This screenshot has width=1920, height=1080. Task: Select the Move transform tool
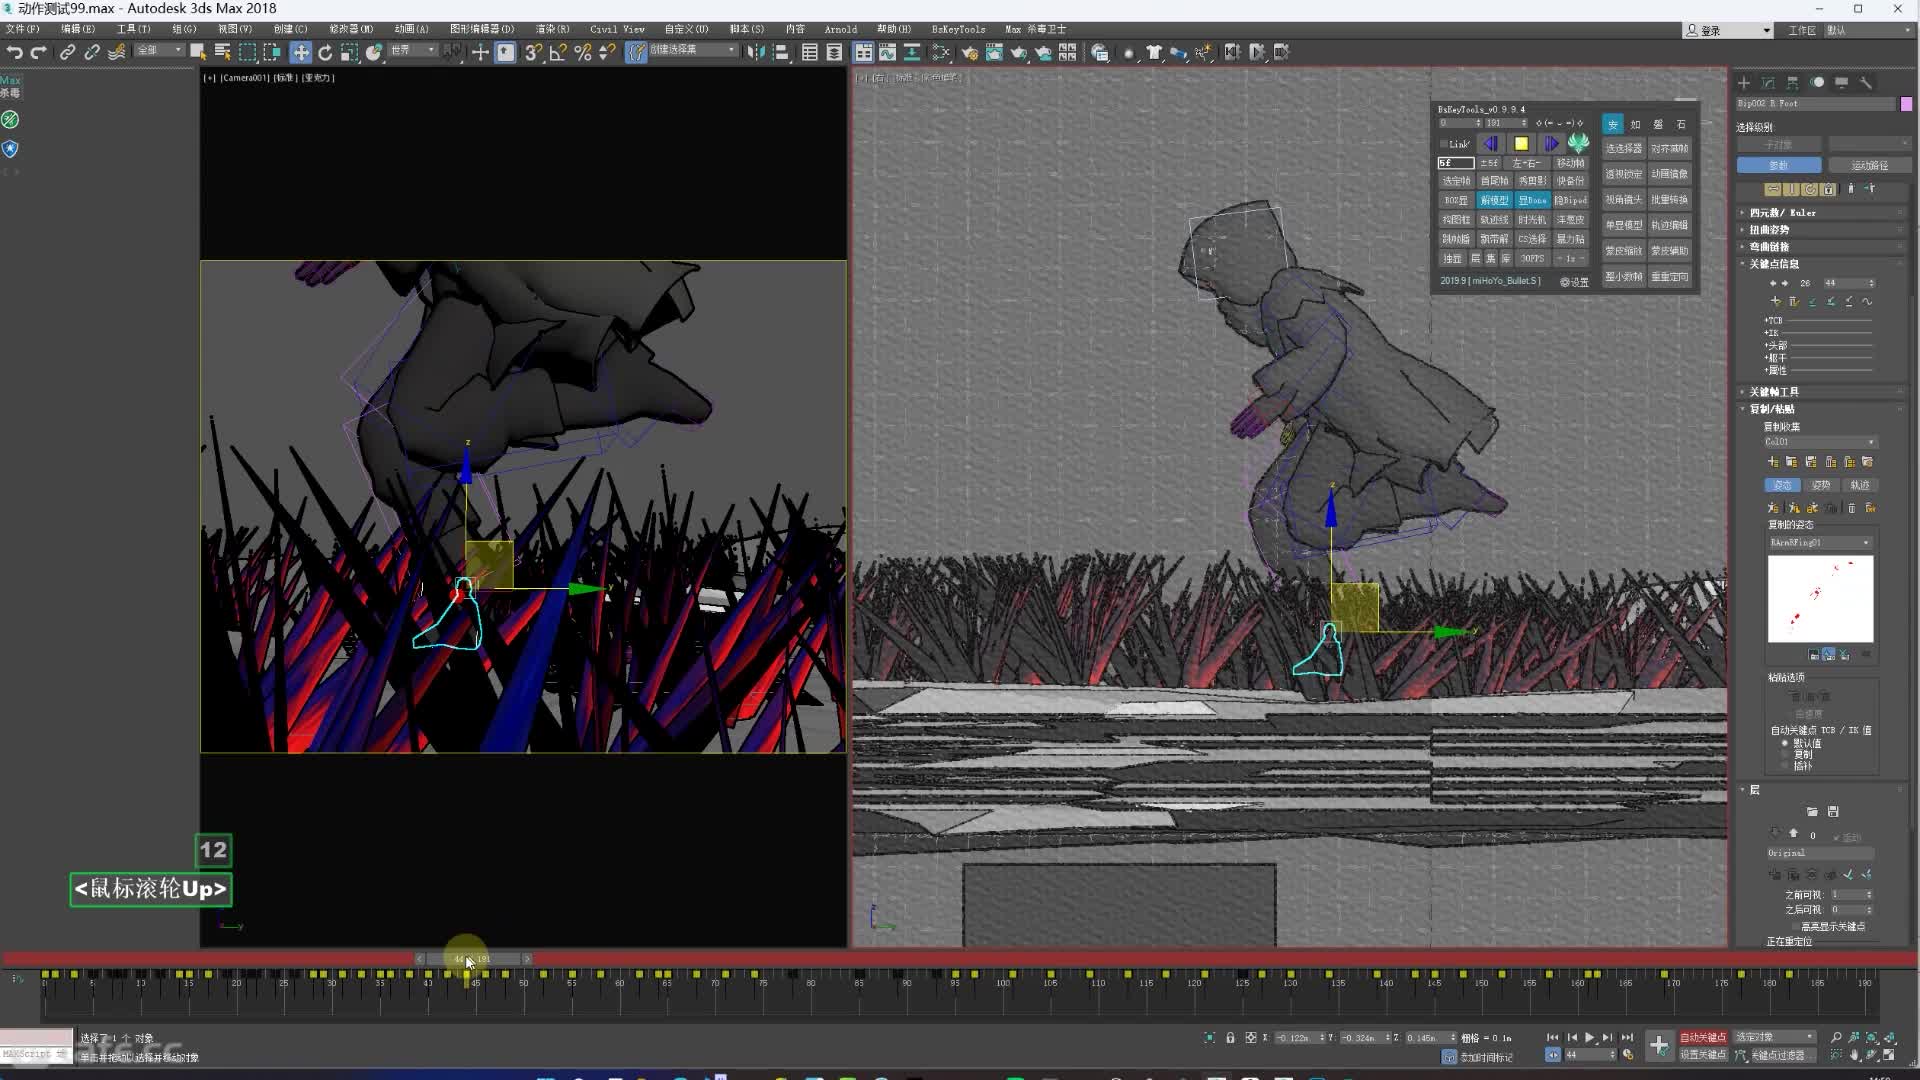point(300,52)
